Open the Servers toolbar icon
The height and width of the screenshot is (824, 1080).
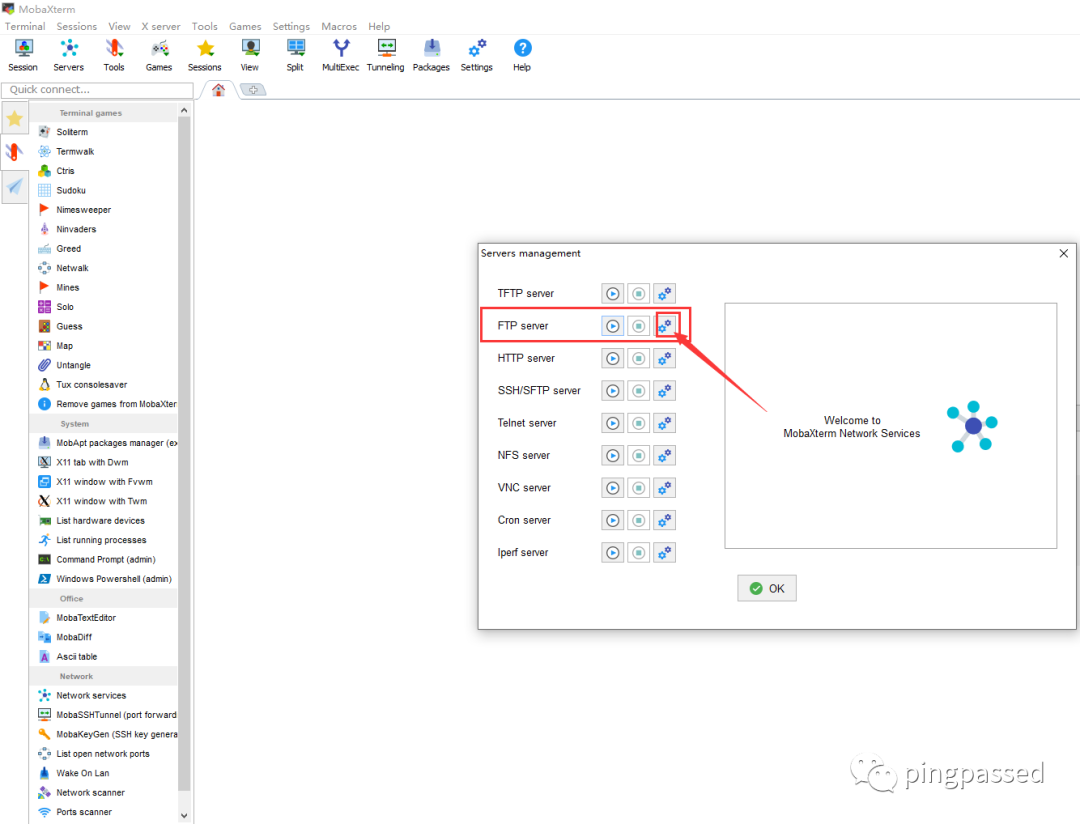point(68,55)
